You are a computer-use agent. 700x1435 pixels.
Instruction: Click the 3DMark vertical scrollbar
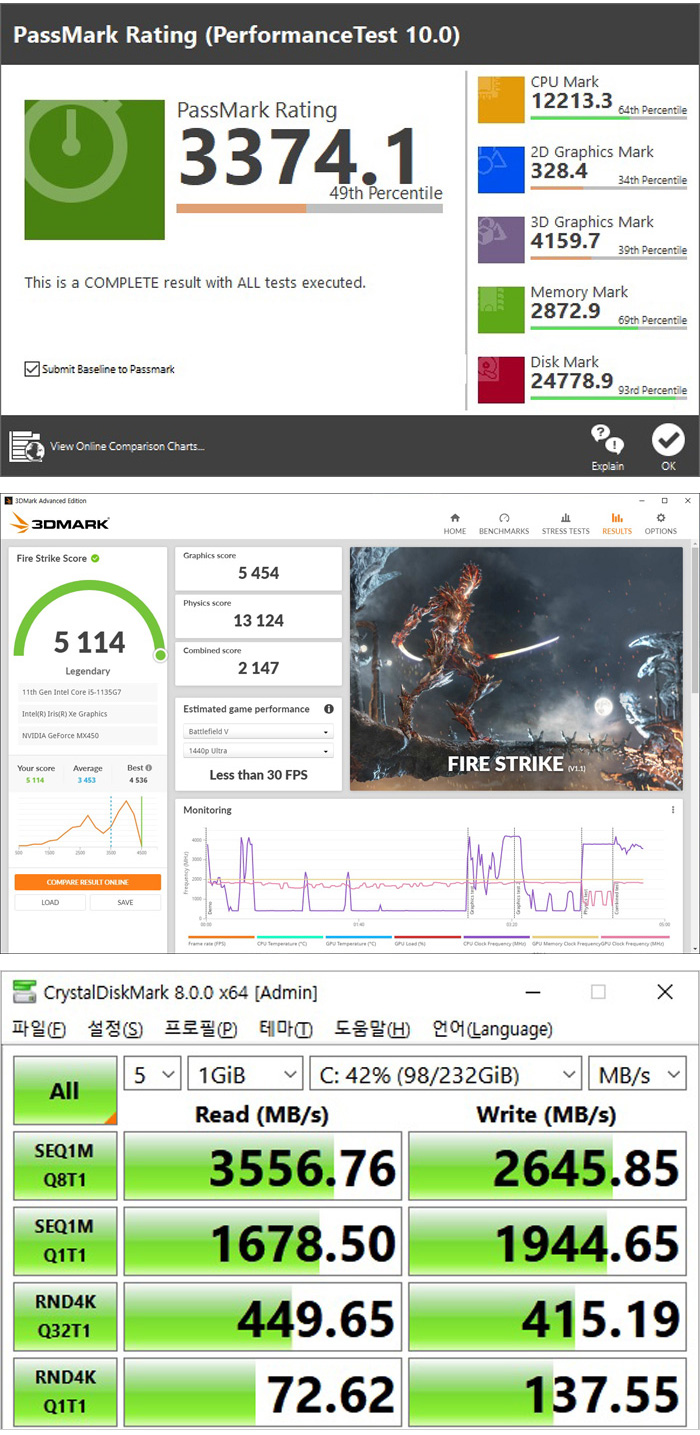693,620
